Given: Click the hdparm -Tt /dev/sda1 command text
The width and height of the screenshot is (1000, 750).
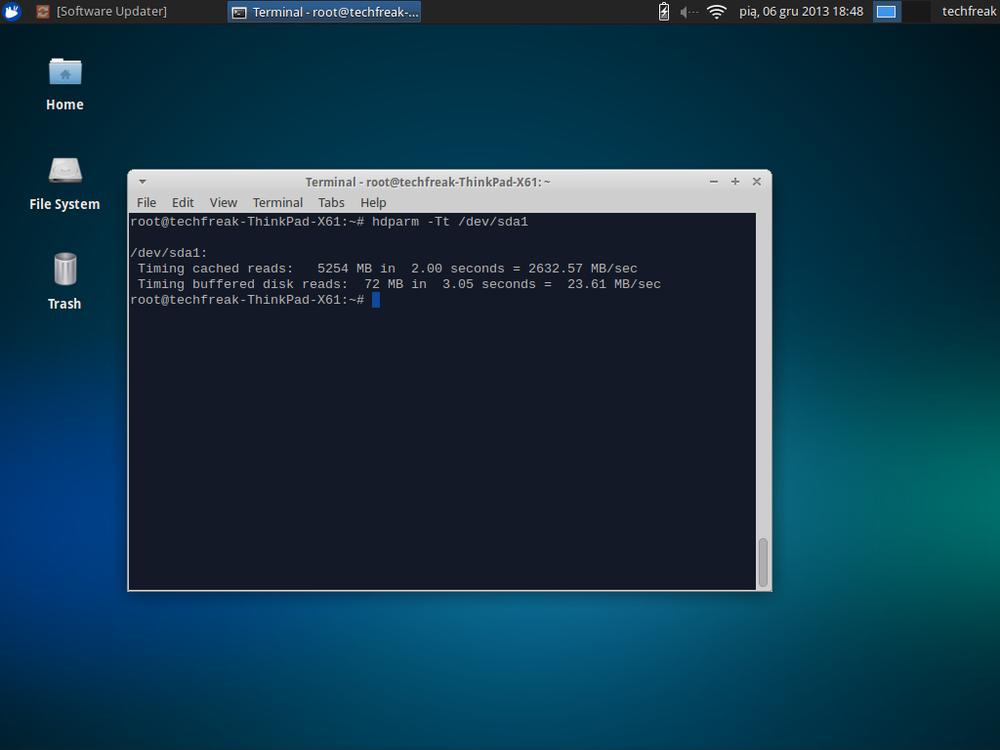Looking at the screenshot, I should pyautogui.click(x=450, y=222).
